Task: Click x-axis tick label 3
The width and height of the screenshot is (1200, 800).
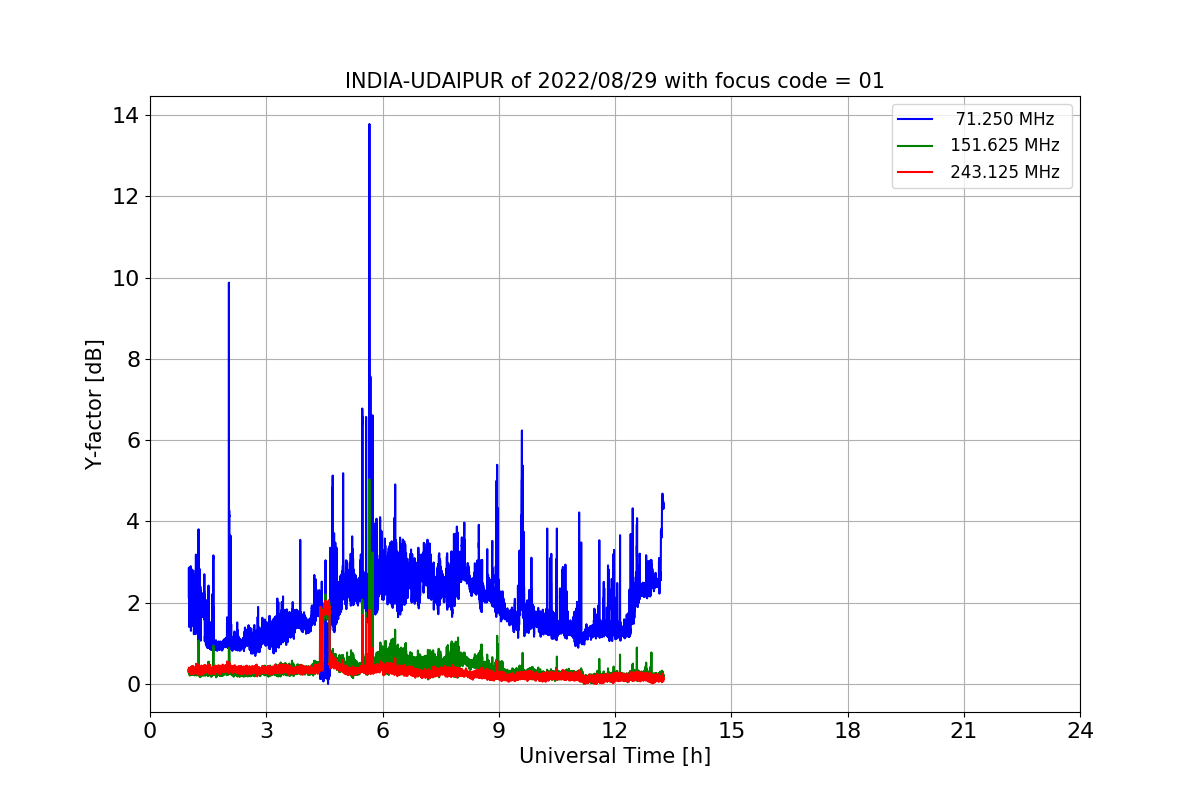Action: point(266,731)
